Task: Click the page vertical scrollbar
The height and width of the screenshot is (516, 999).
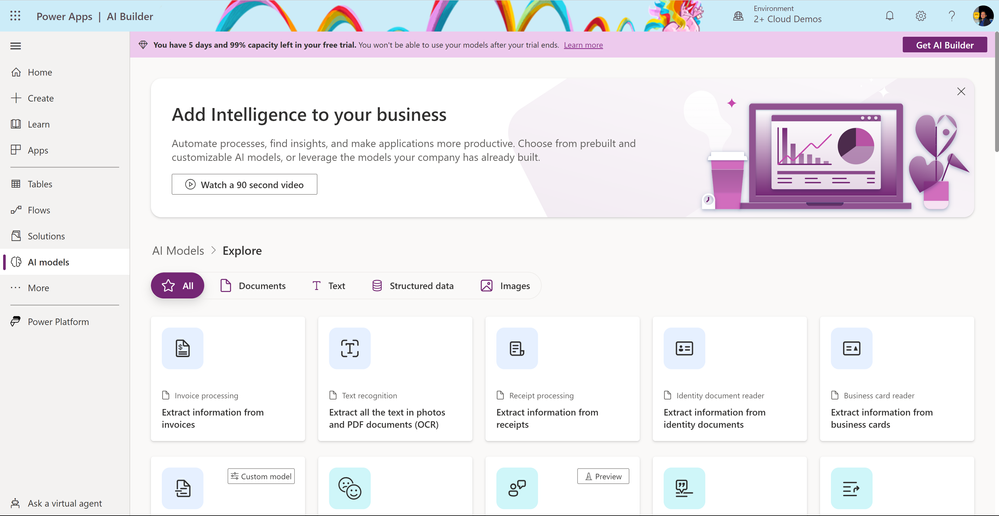Action: point(995,92)
